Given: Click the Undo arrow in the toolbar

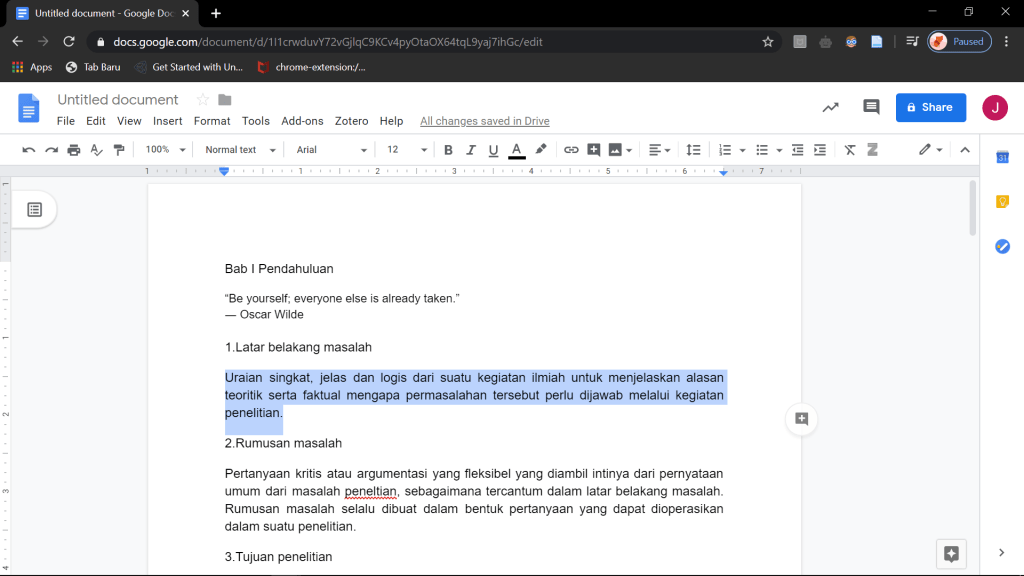Looking at the screenshot, I should pyautogui.click(x=28, y=150).
